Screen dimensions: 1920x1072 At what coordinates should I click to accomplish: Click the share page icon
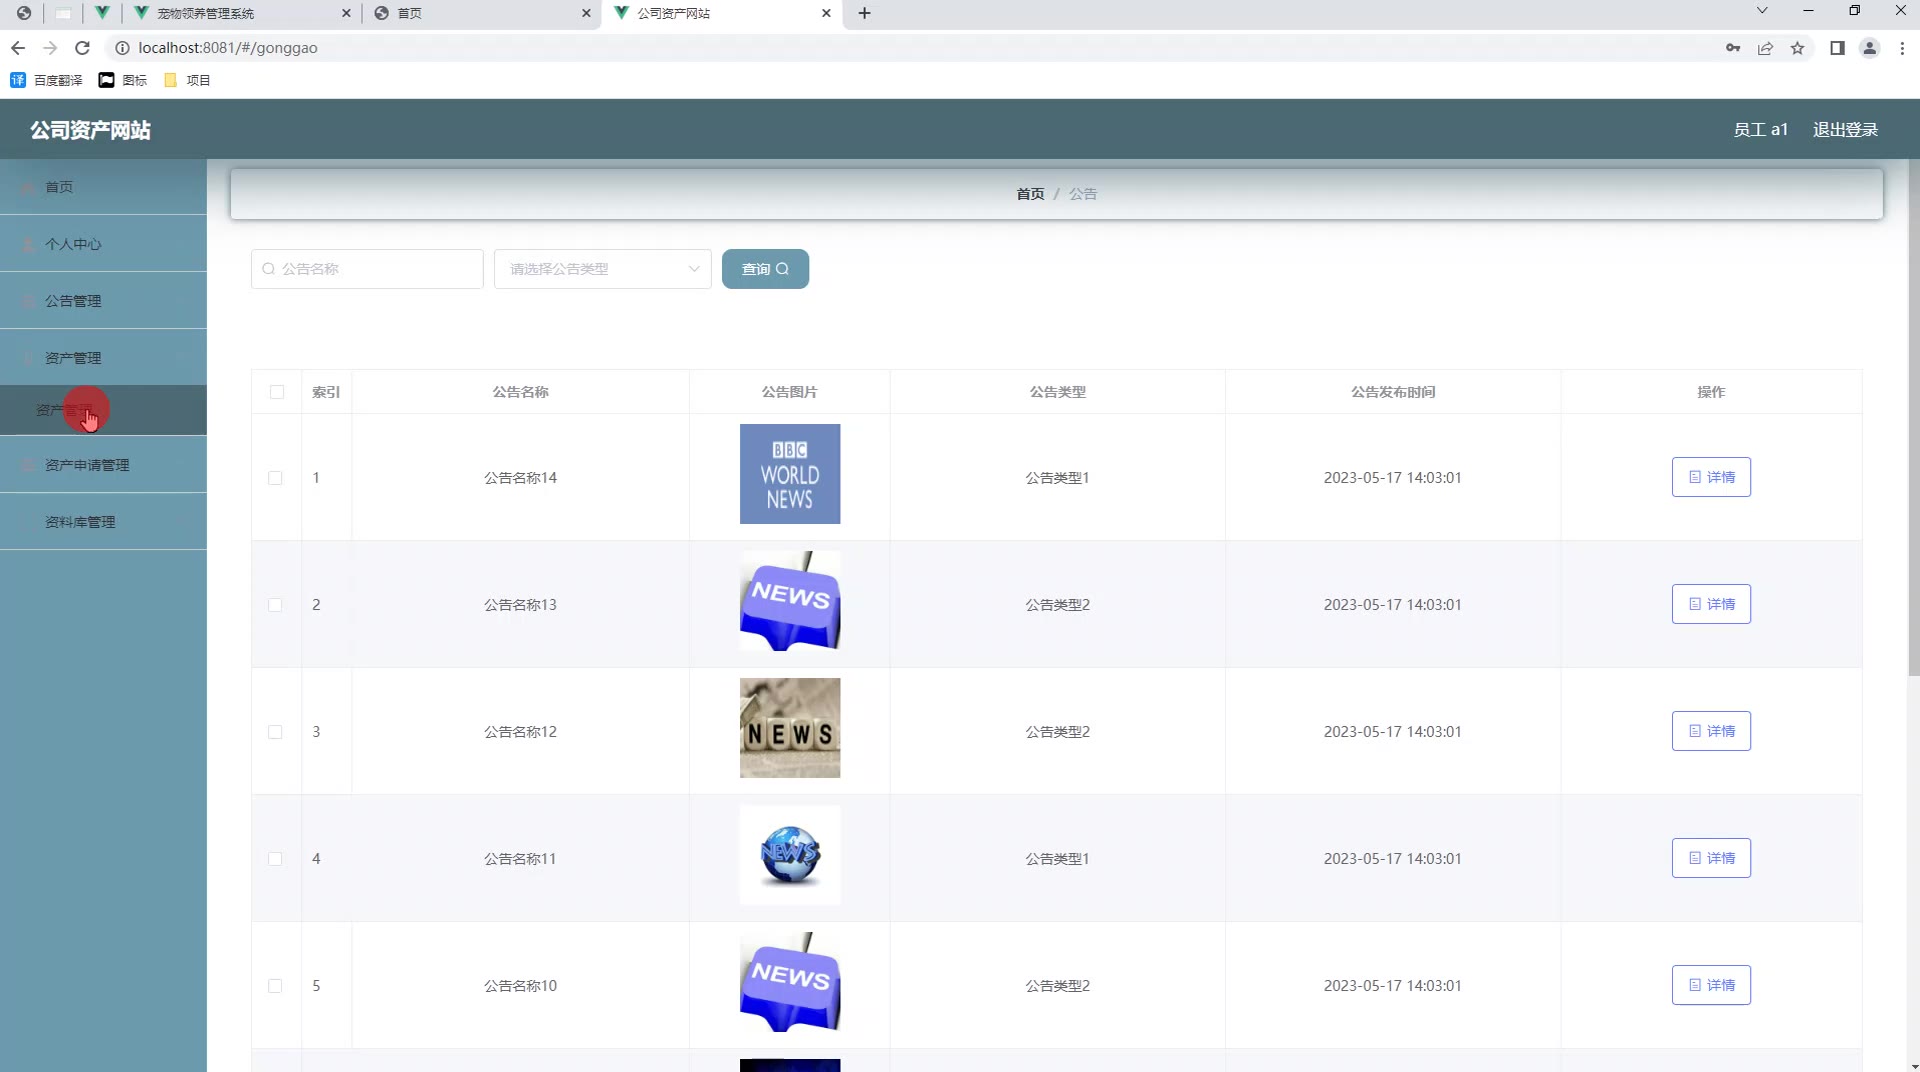point(1765,48)
